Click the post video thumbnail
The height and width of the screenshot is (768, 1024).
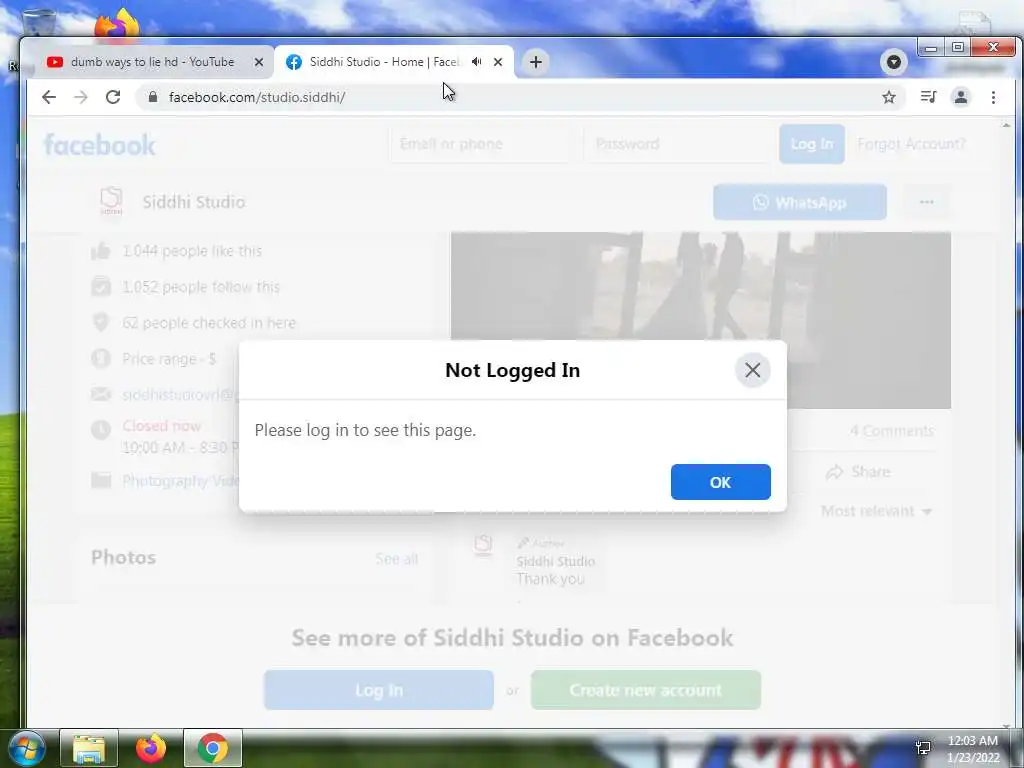pos(700,320)
